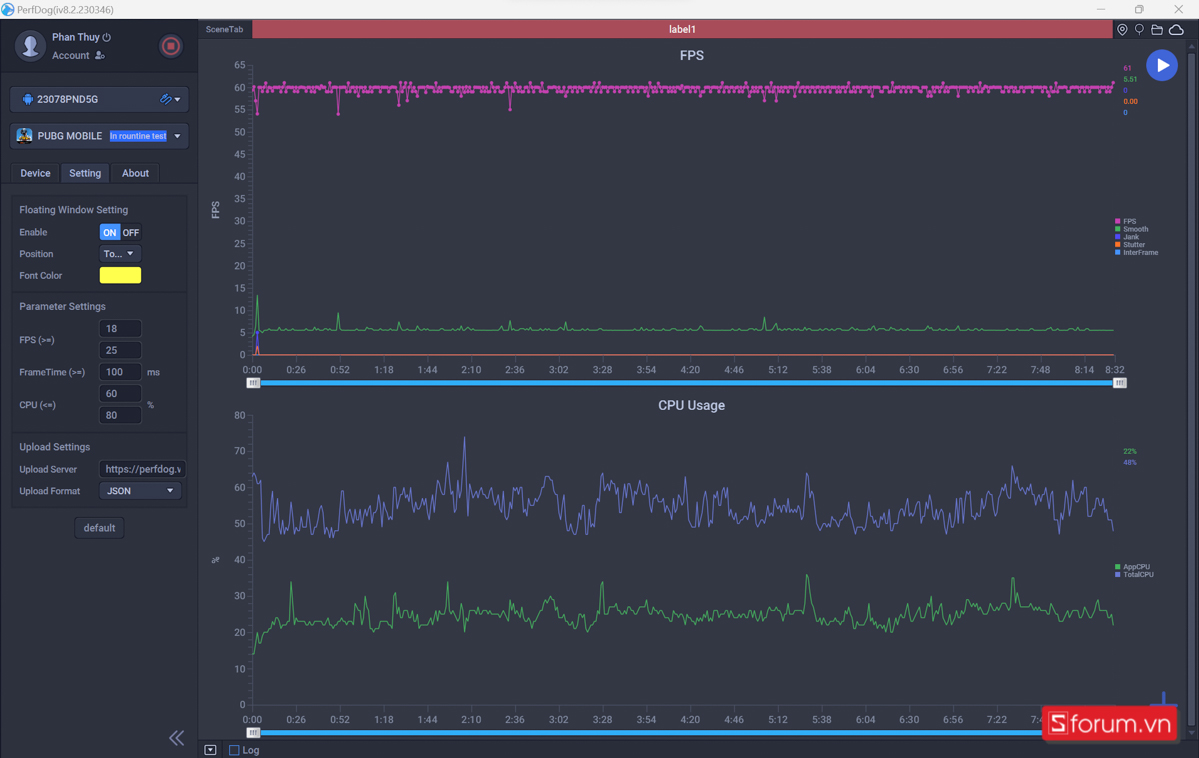Open the floating window Position dropdown
This screenshot has height=758, width=1199.
click(x=120, y=254)
